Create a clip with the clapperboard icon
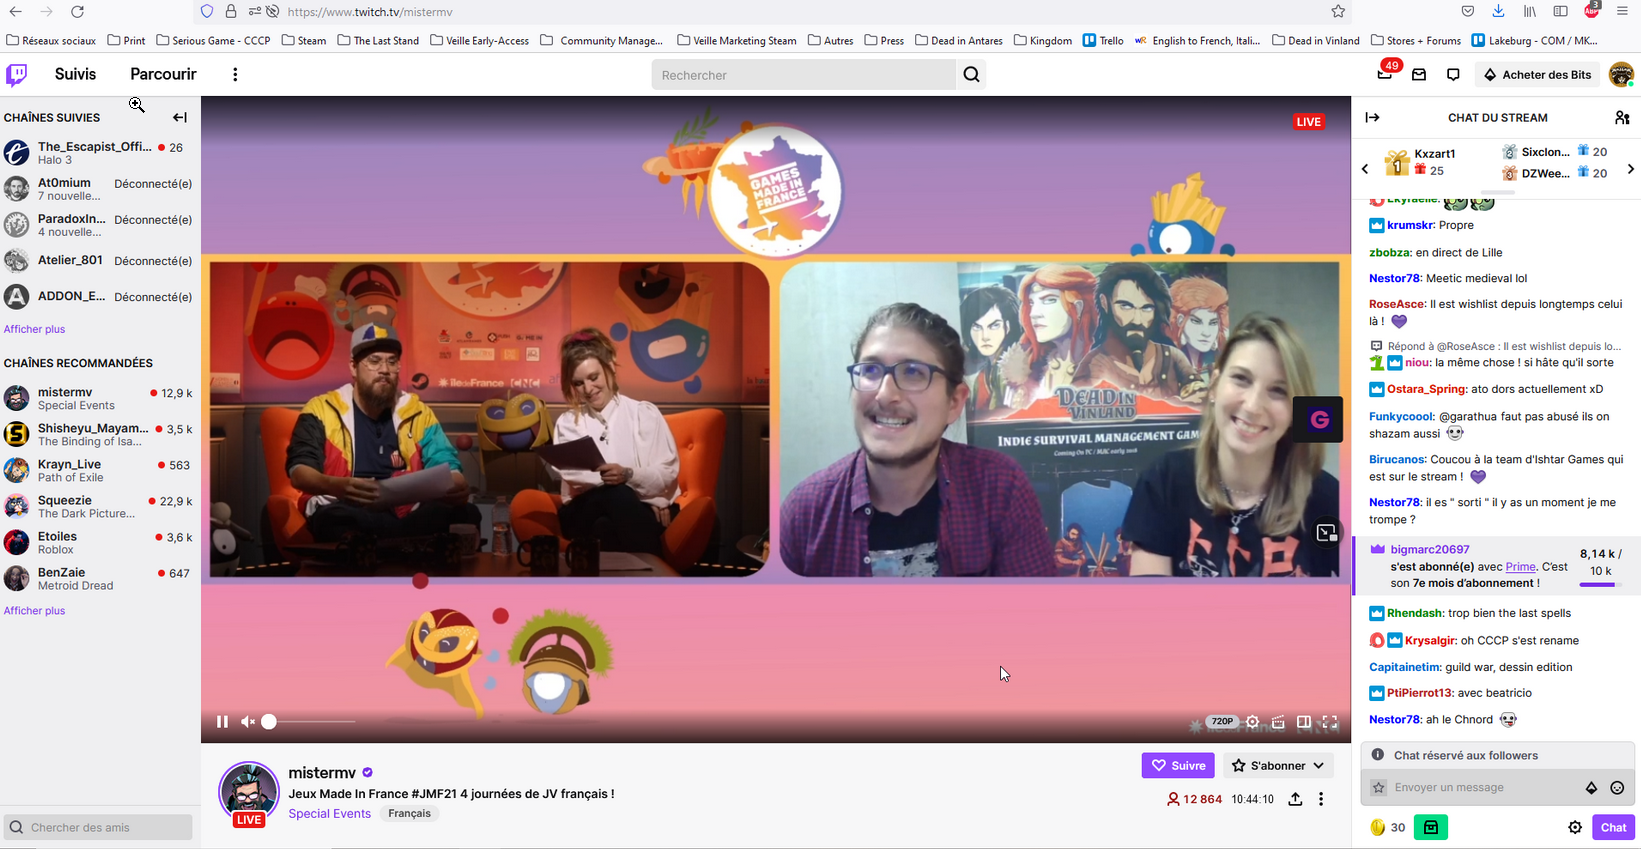The width and height of the screenshot is (1641, 849). coord(1278,722)
